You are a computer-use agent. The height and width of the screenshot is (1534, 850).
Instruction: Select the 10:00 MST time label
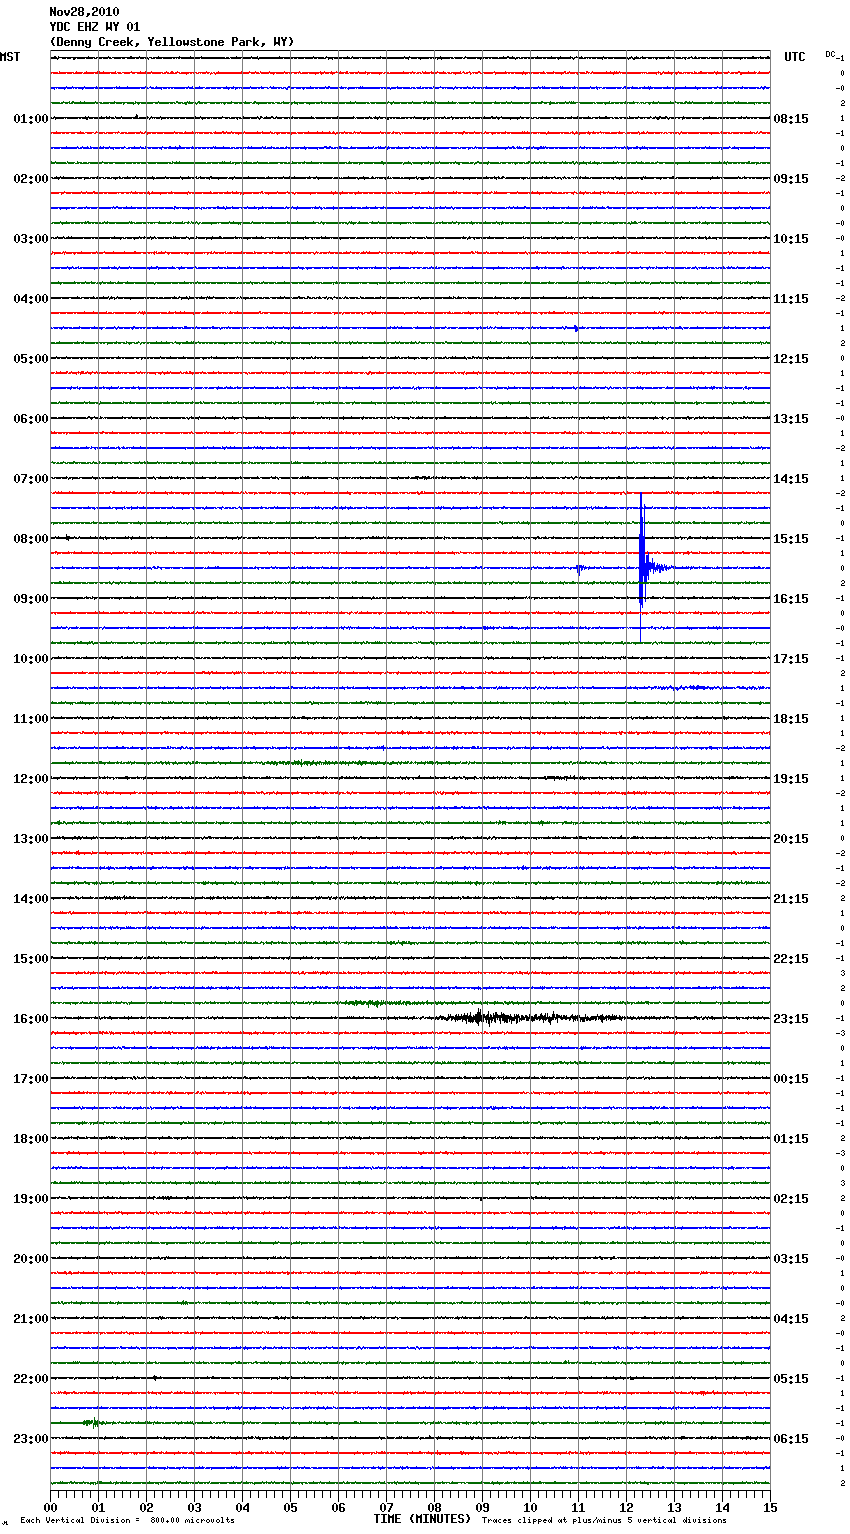(31, 659)
